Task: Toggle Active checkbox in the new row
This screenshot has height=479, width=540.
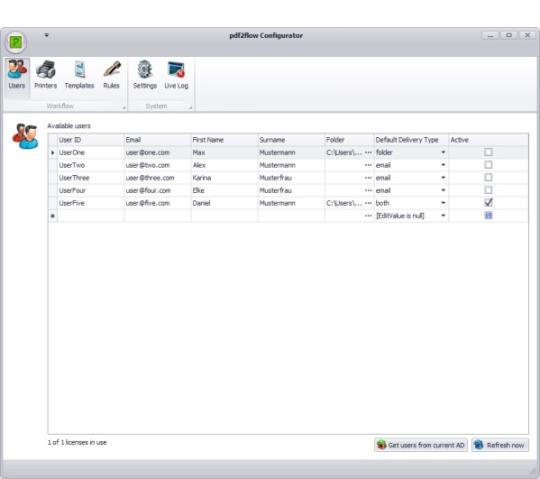Action: (x=488, y=216)
